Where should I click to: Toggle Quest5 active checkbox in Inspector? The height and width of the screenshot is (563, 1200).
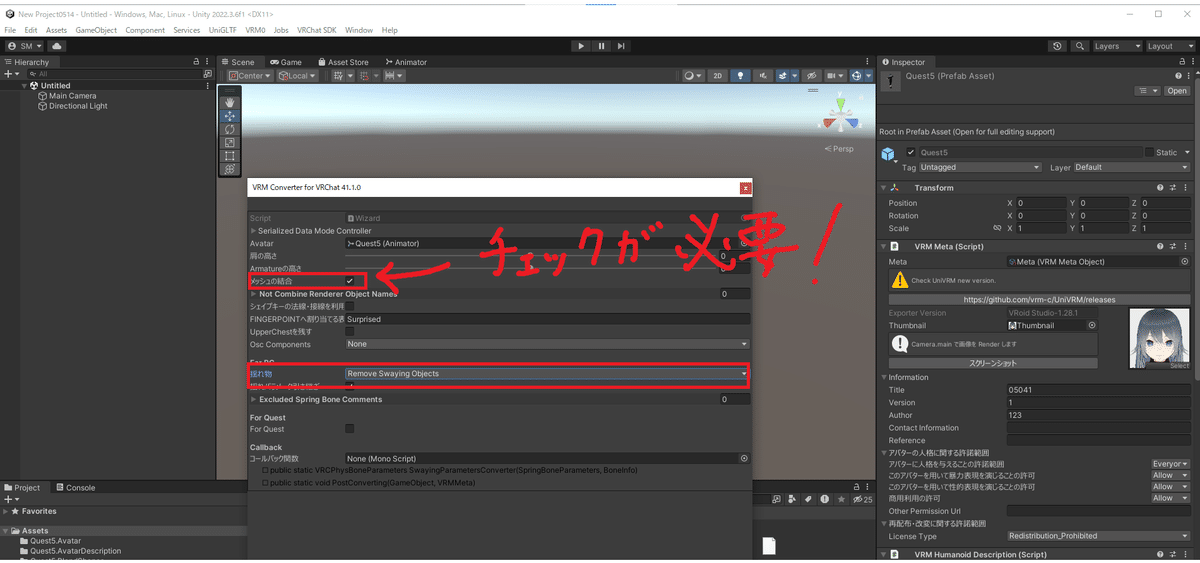point(911,152)
